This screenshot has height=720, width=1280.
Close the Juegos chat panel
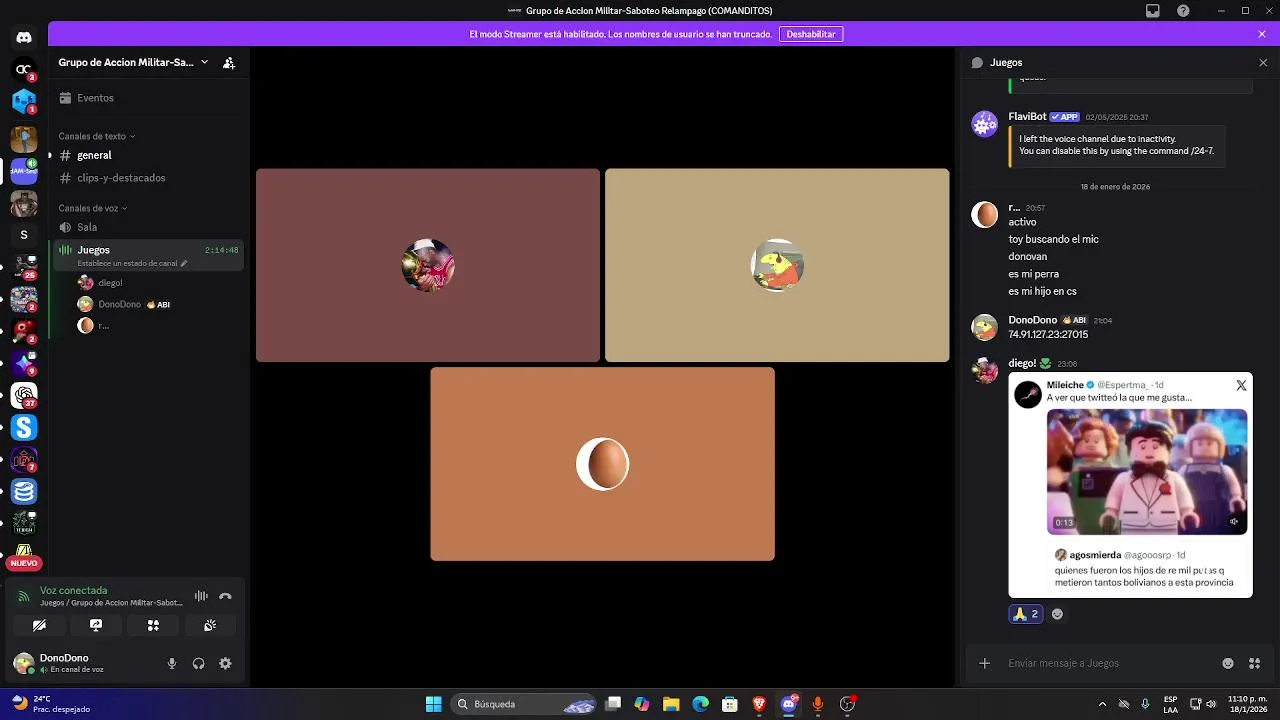tap(1263, 62)
